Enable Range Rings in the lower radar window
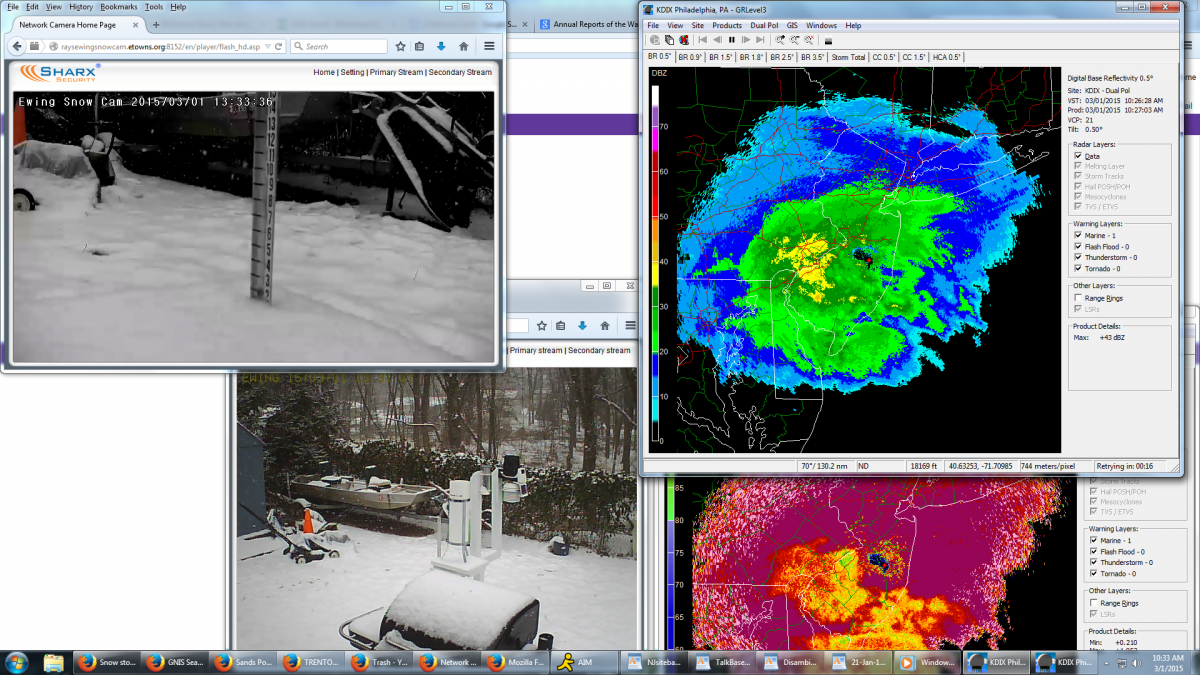The height and width of the screenshot is (675, 1200). 1094,603
